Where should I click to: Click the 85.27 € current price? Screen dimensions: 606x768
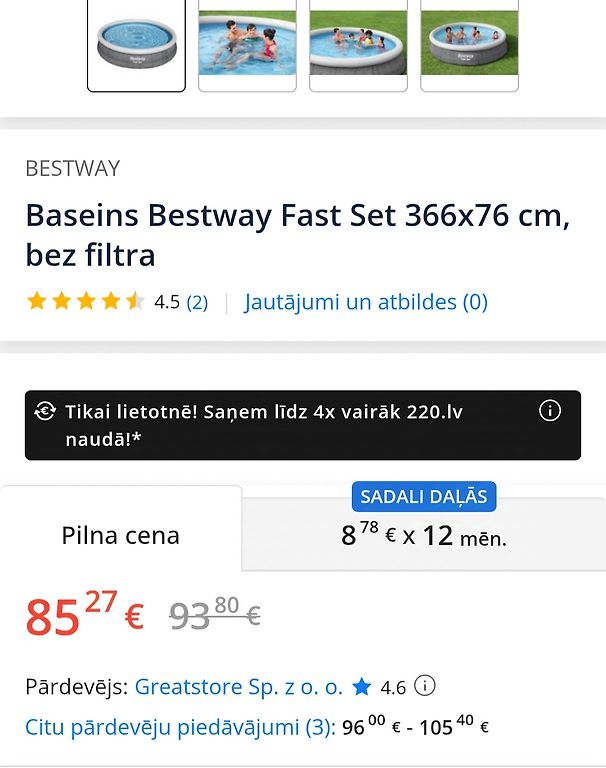[x=85, y=614]
